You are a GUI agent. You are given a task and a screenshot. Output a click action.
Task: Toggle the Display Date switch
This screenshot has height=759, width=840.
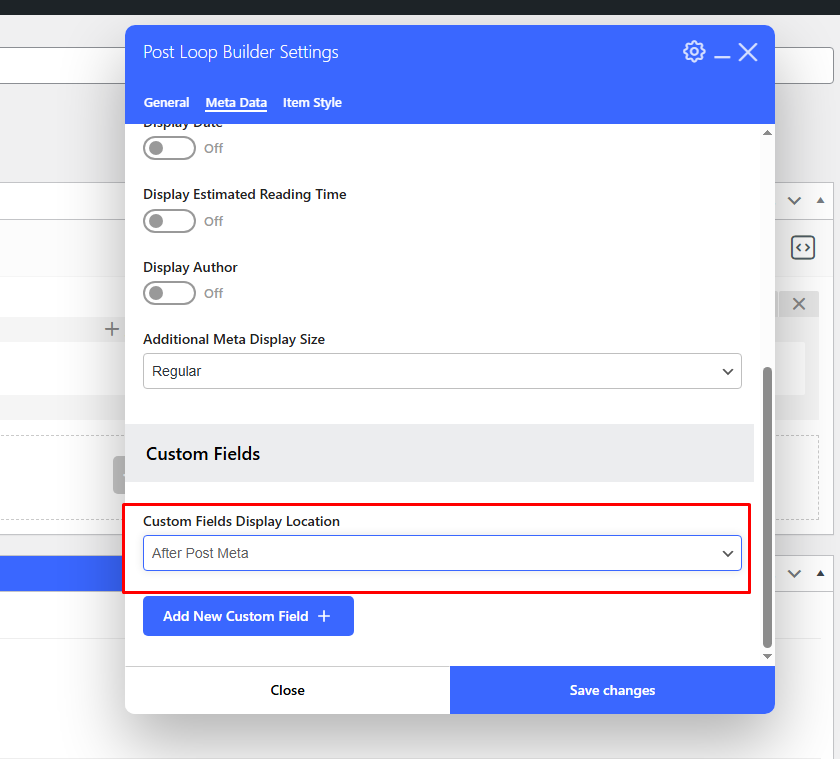point(169,148)
